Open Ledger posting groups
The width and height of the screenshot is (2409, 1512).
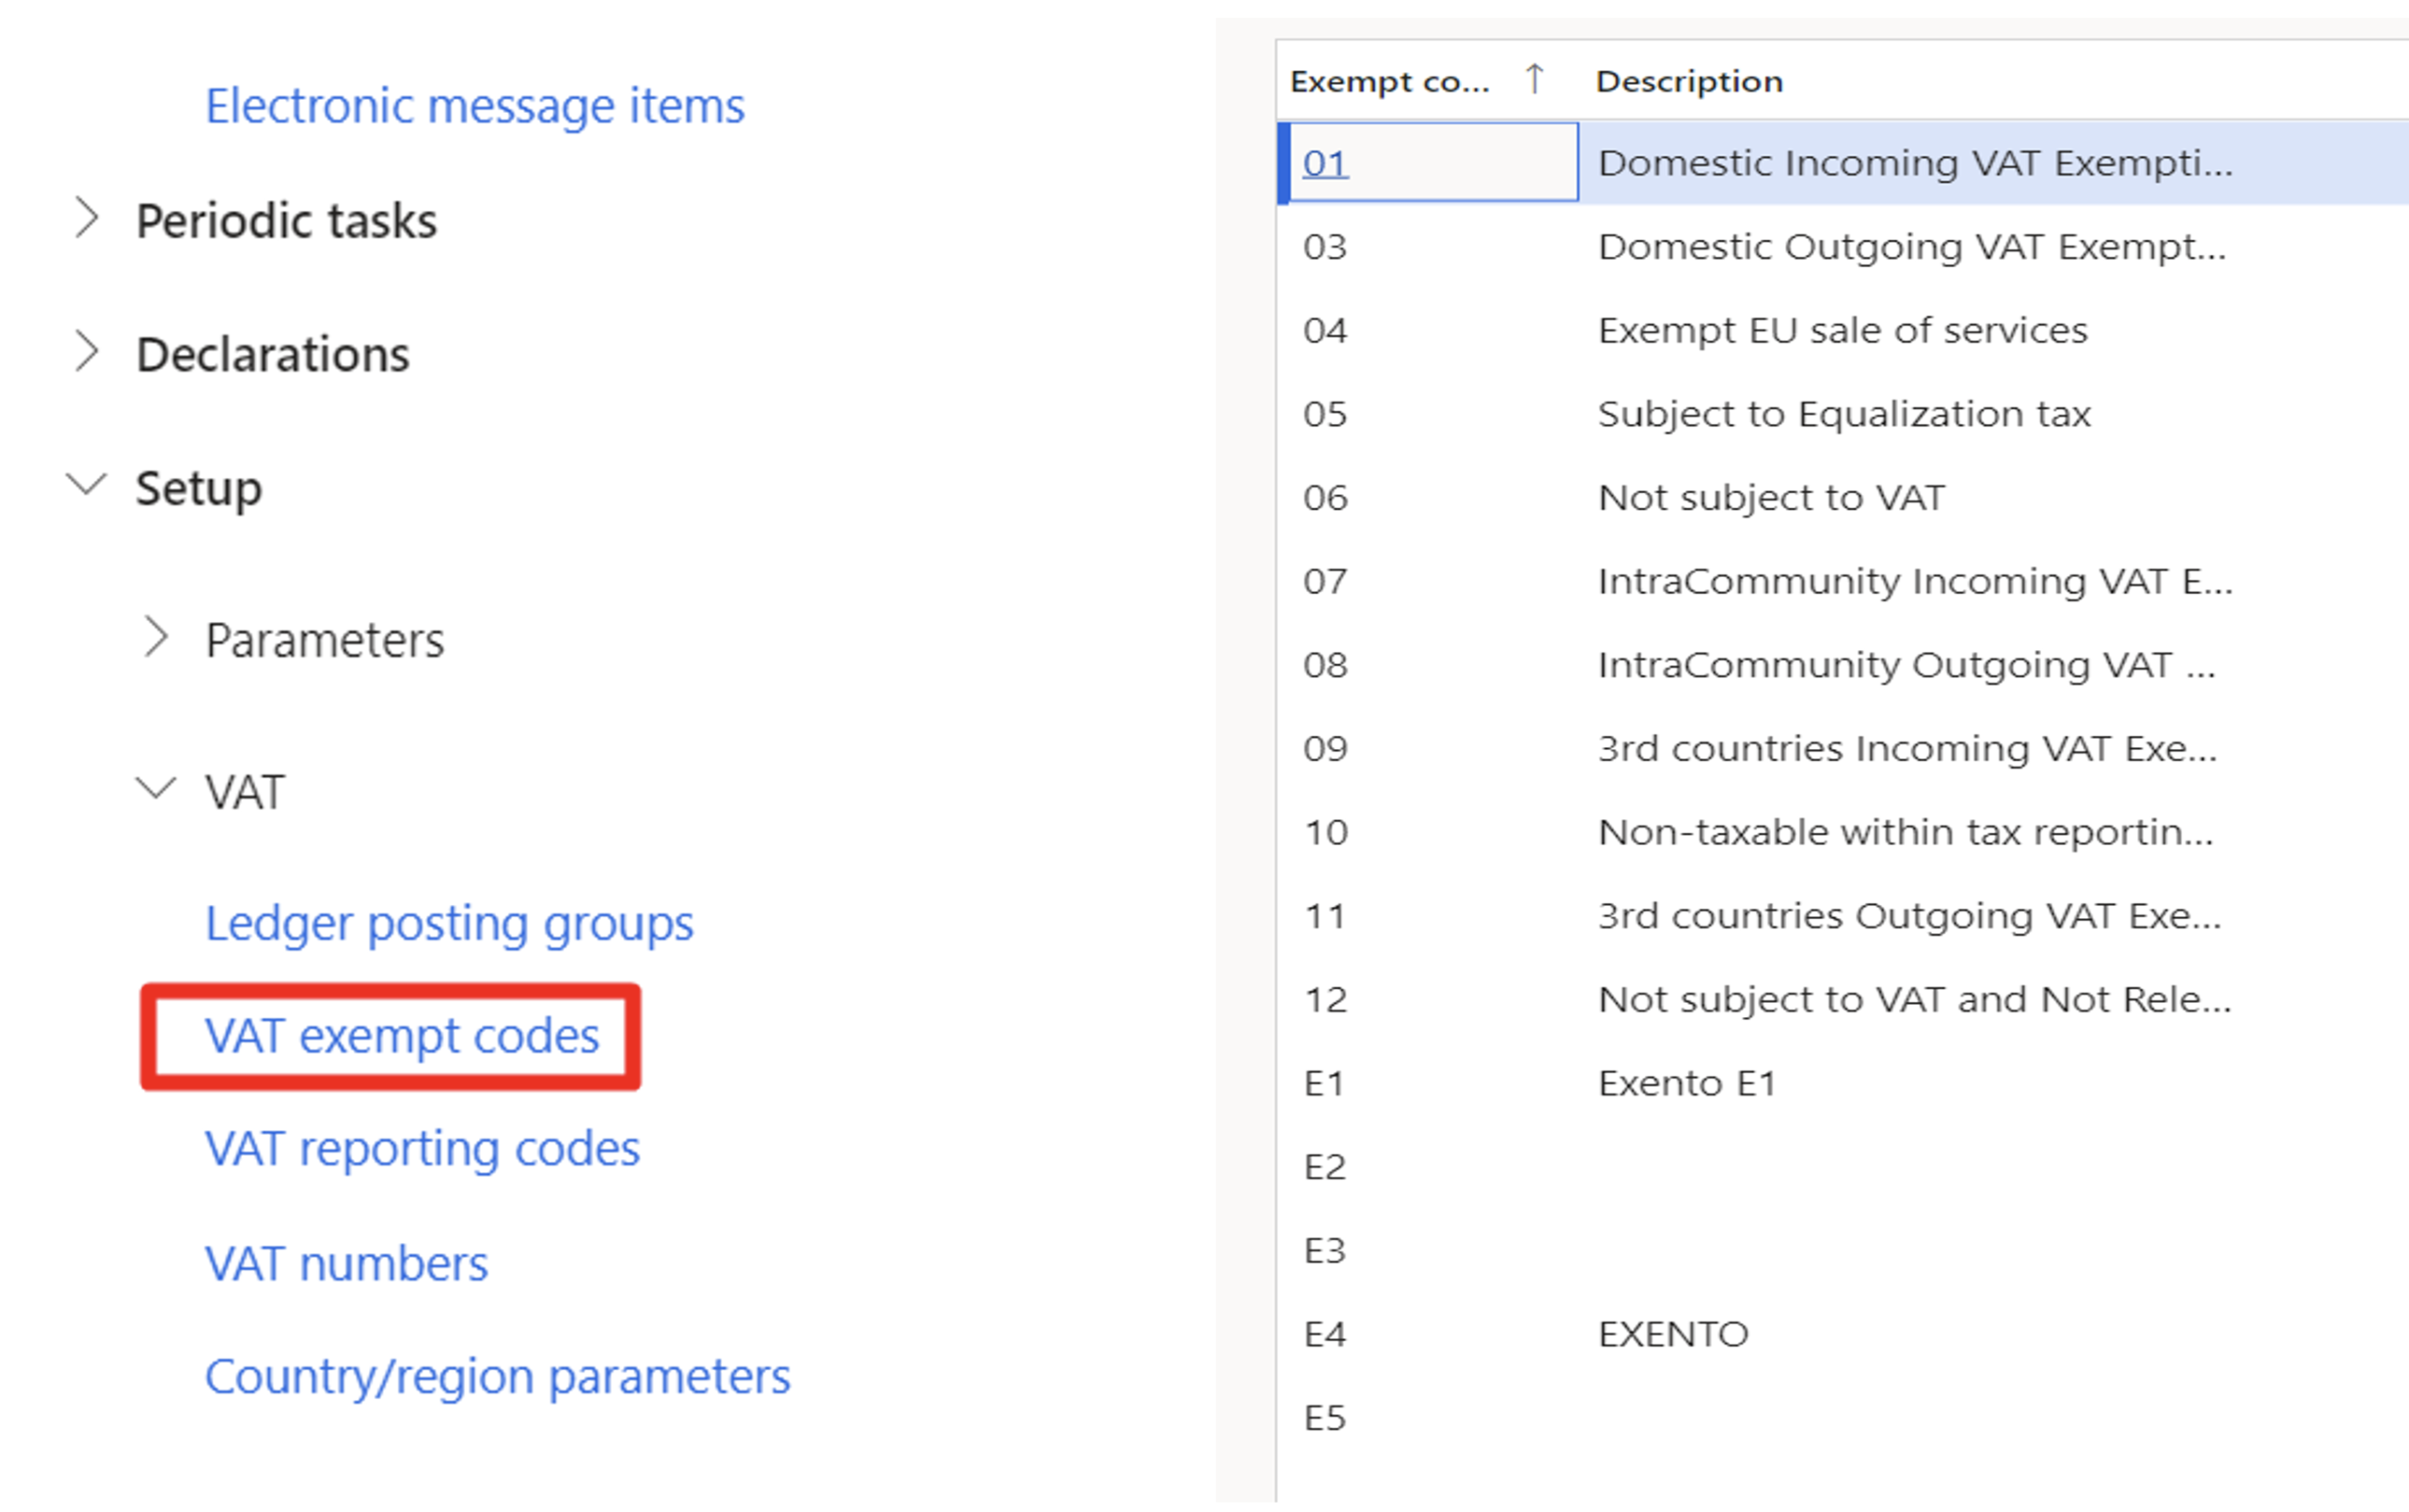(x=449, y=924)
